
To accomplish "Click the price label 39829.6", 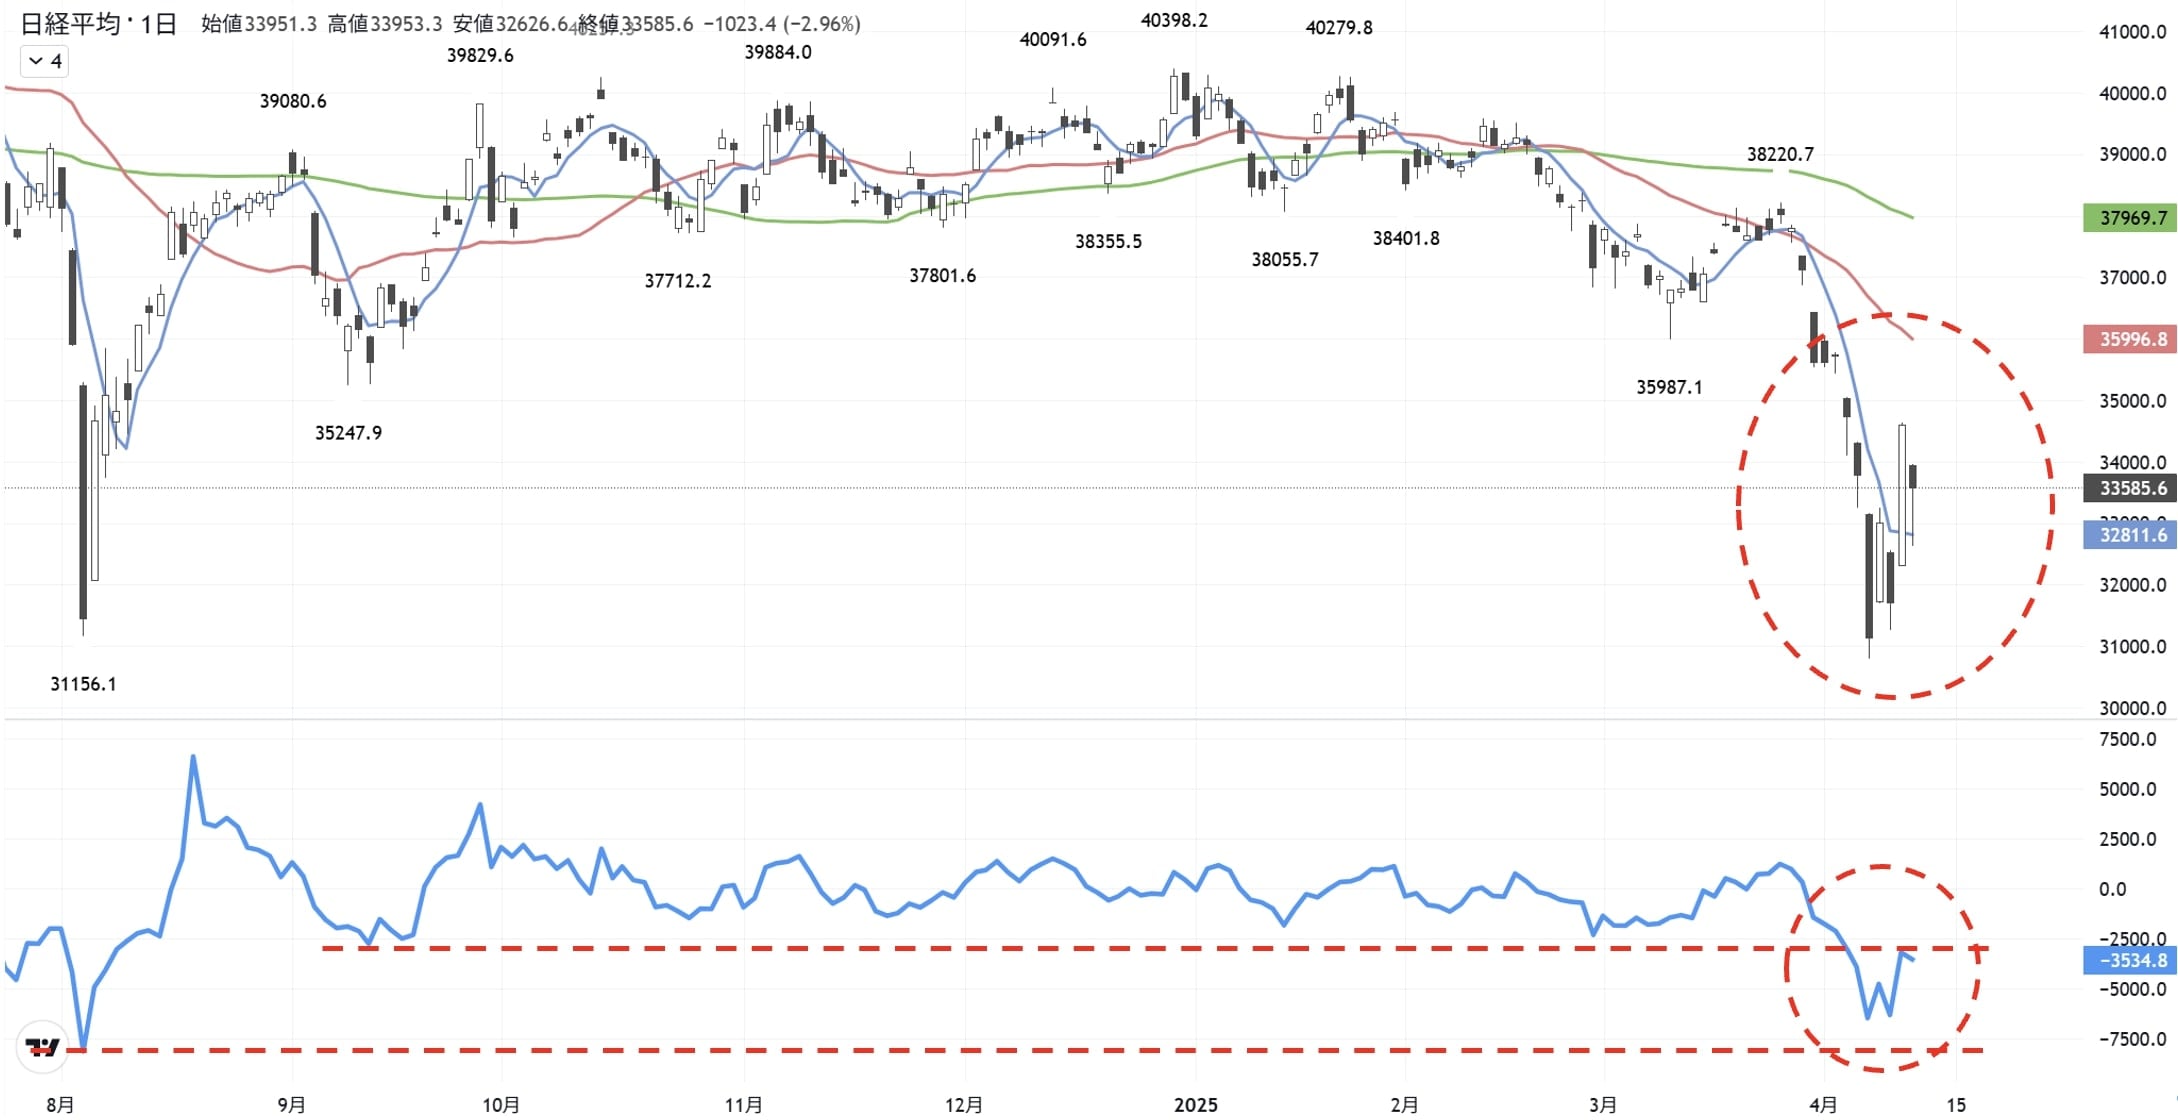I will point(480,56).
